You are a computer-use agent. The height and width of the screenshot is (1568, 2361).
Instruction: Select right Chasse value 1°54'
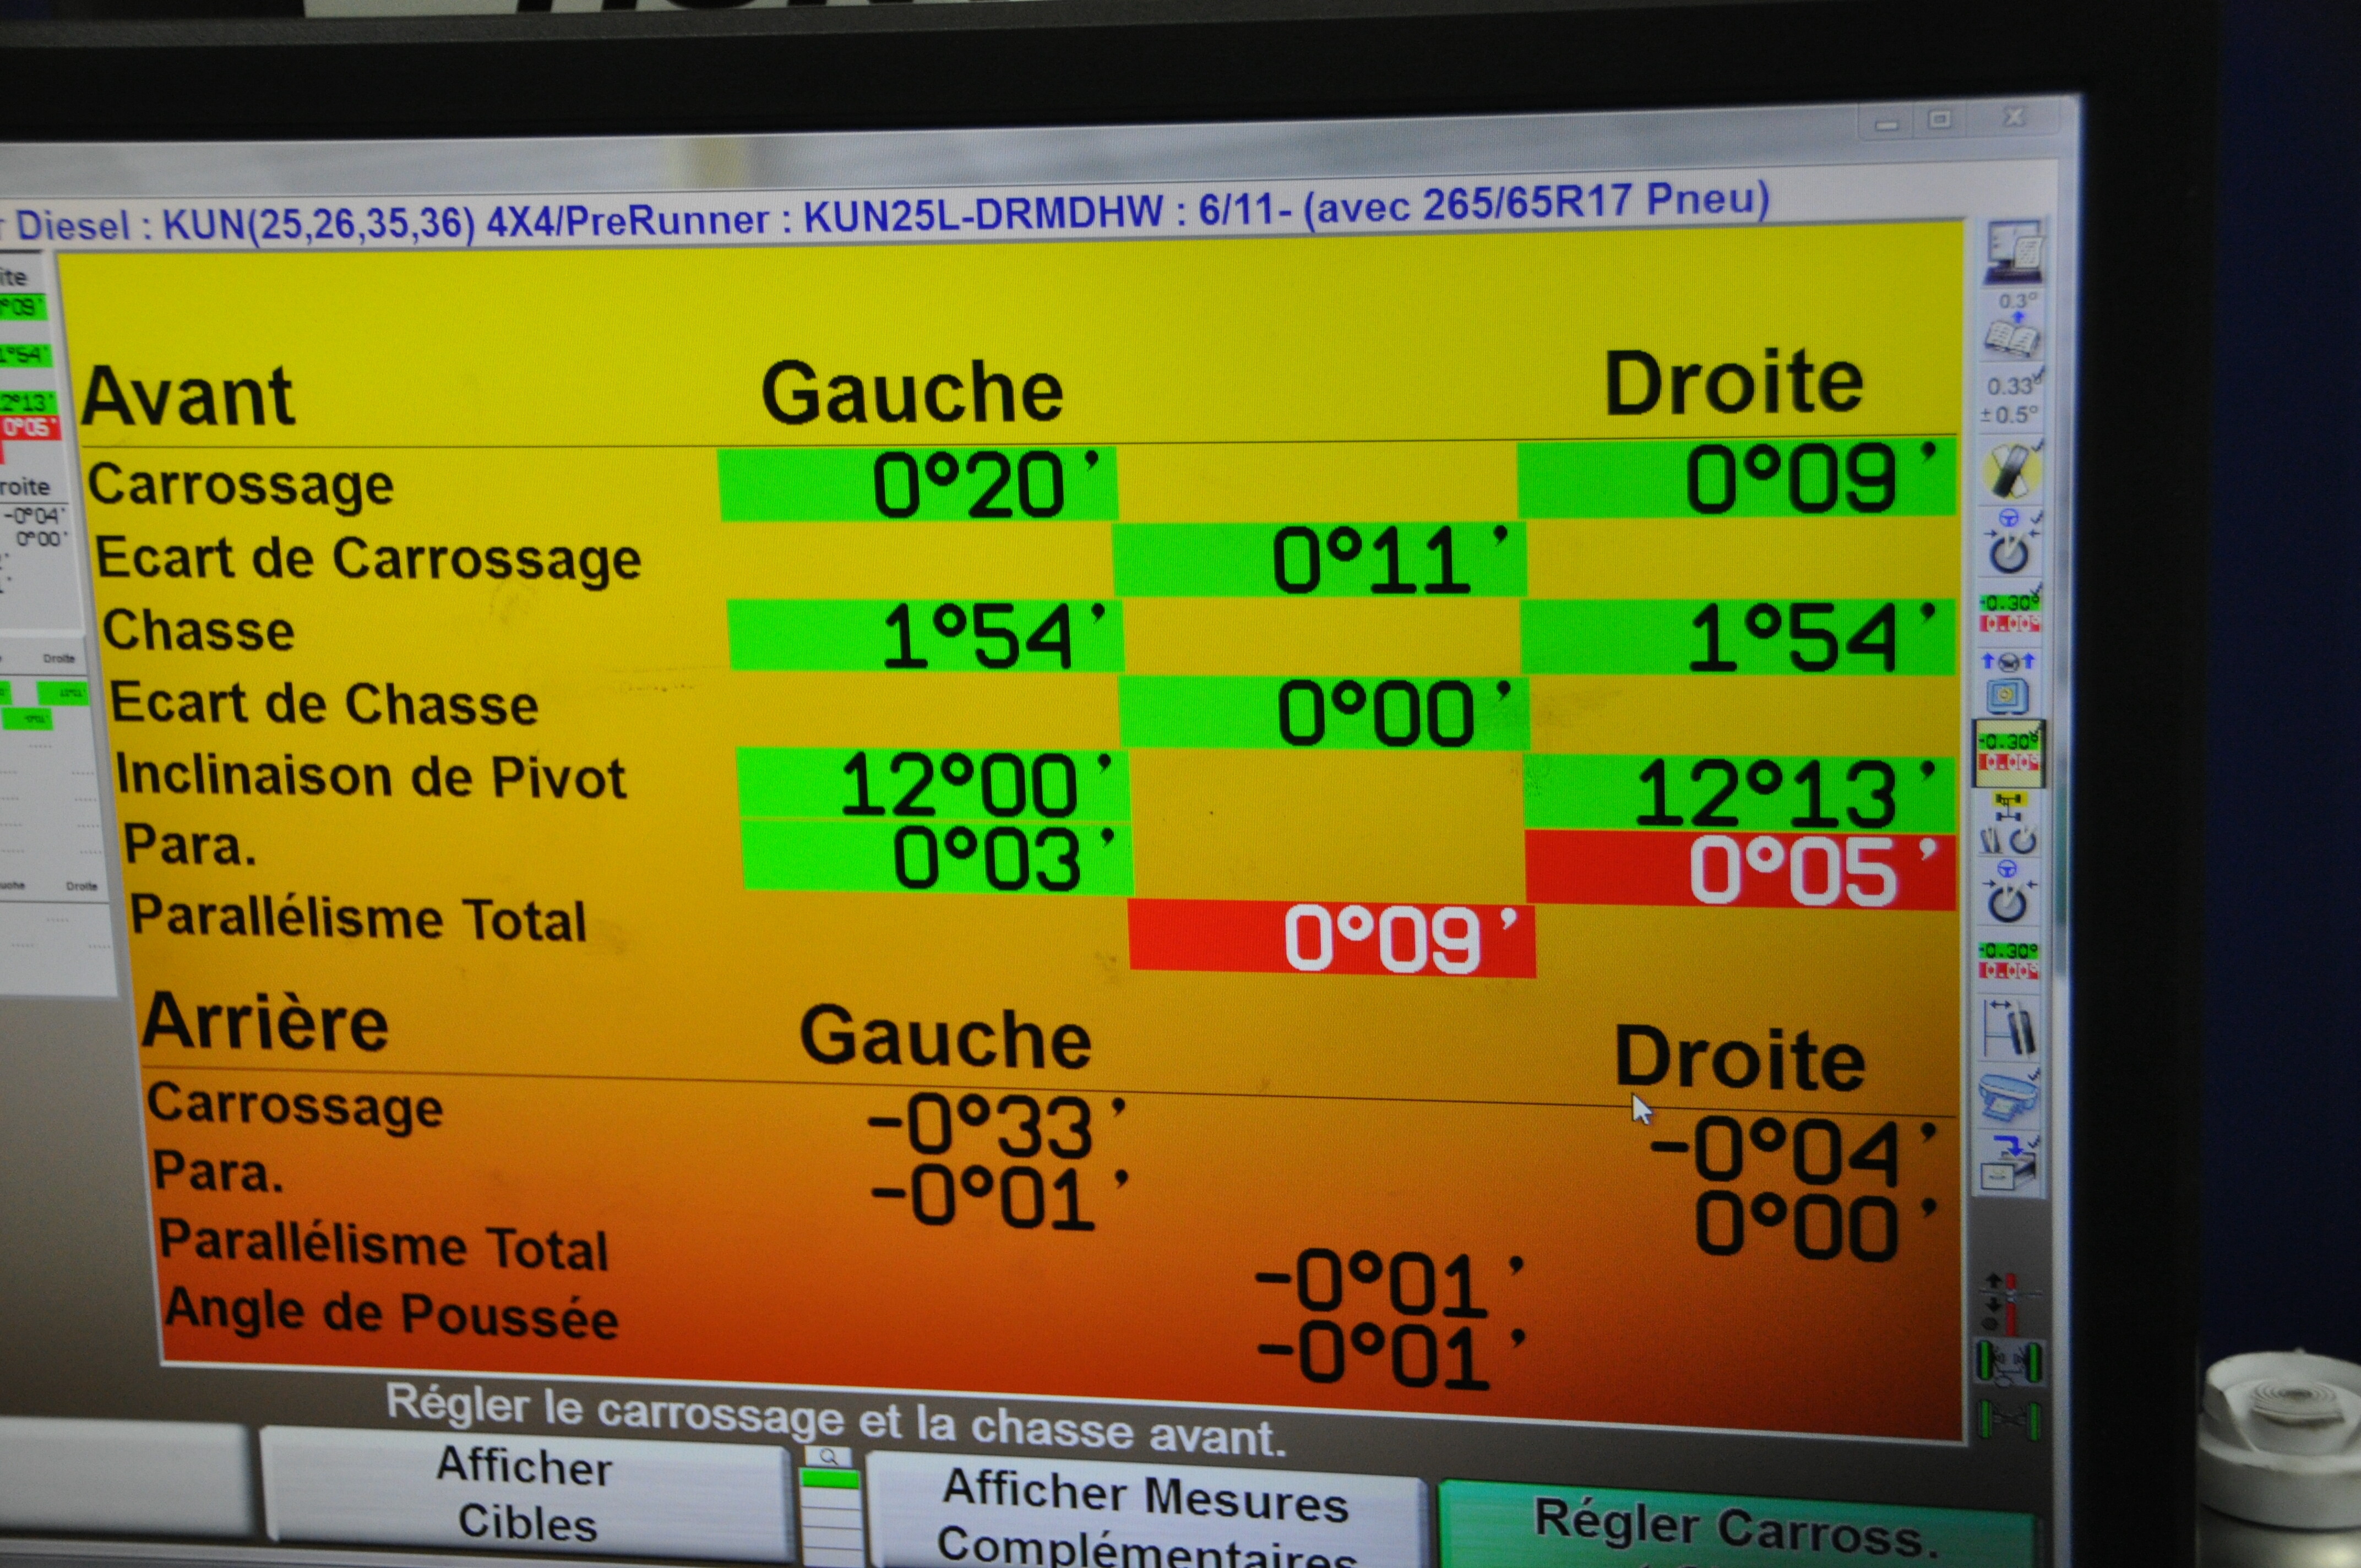pyautogui.click(x=1738, y=636)
